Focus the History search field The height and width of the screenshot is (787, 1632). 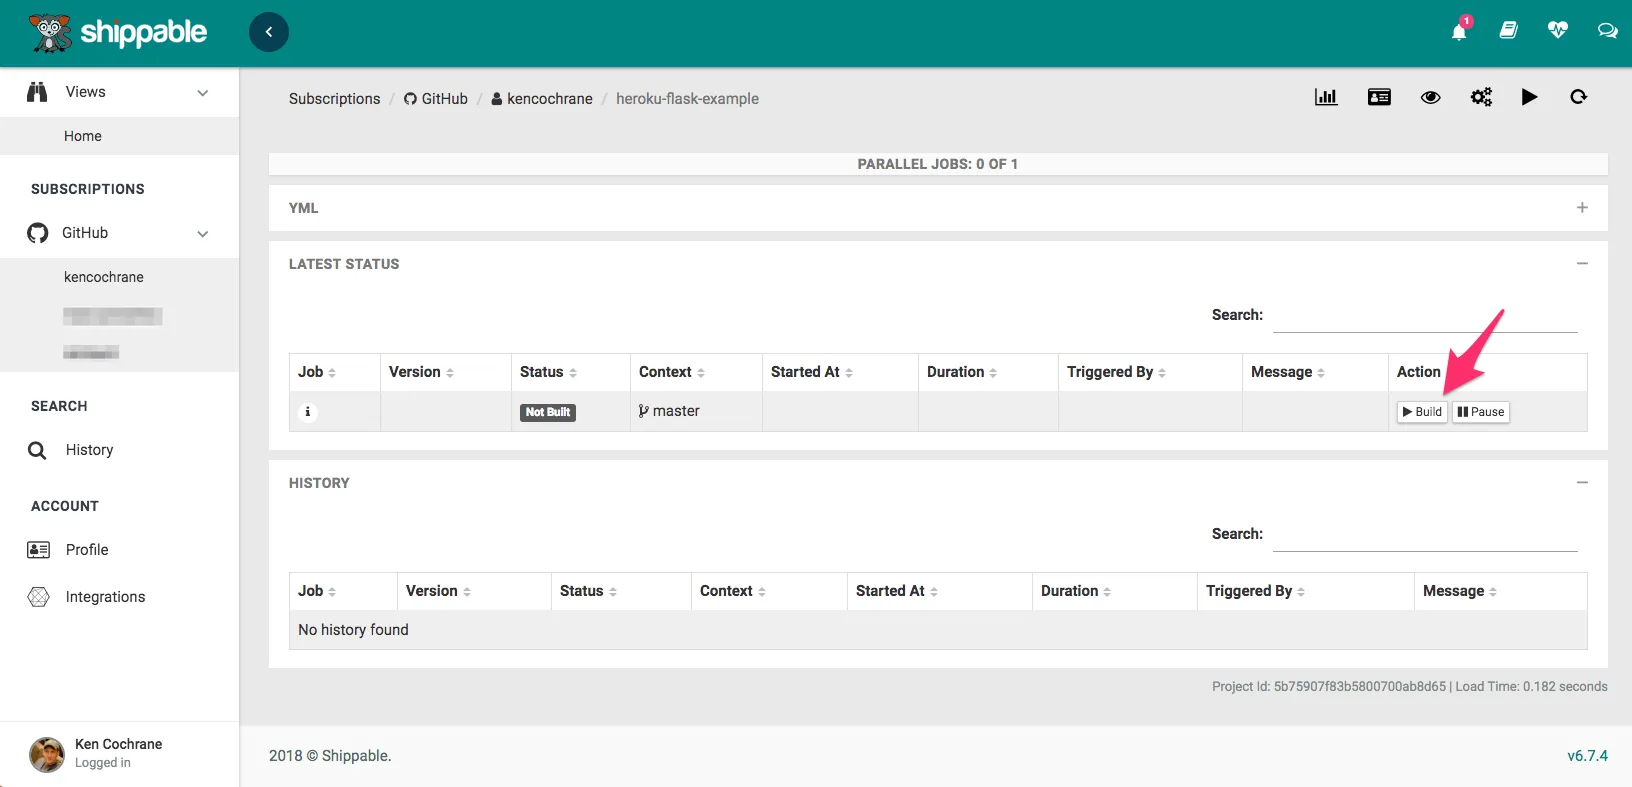pos(1425,535)
